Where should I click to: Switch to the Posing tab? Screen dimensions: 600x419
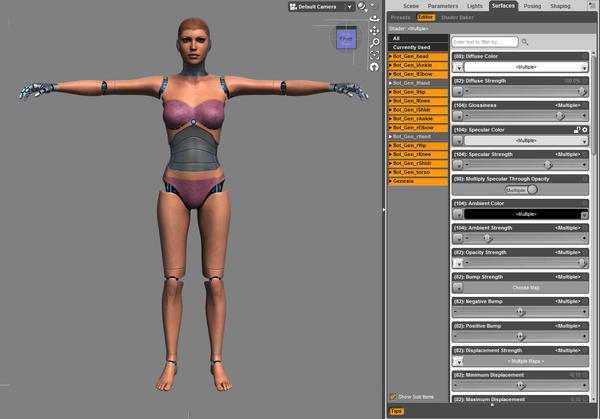532,6
